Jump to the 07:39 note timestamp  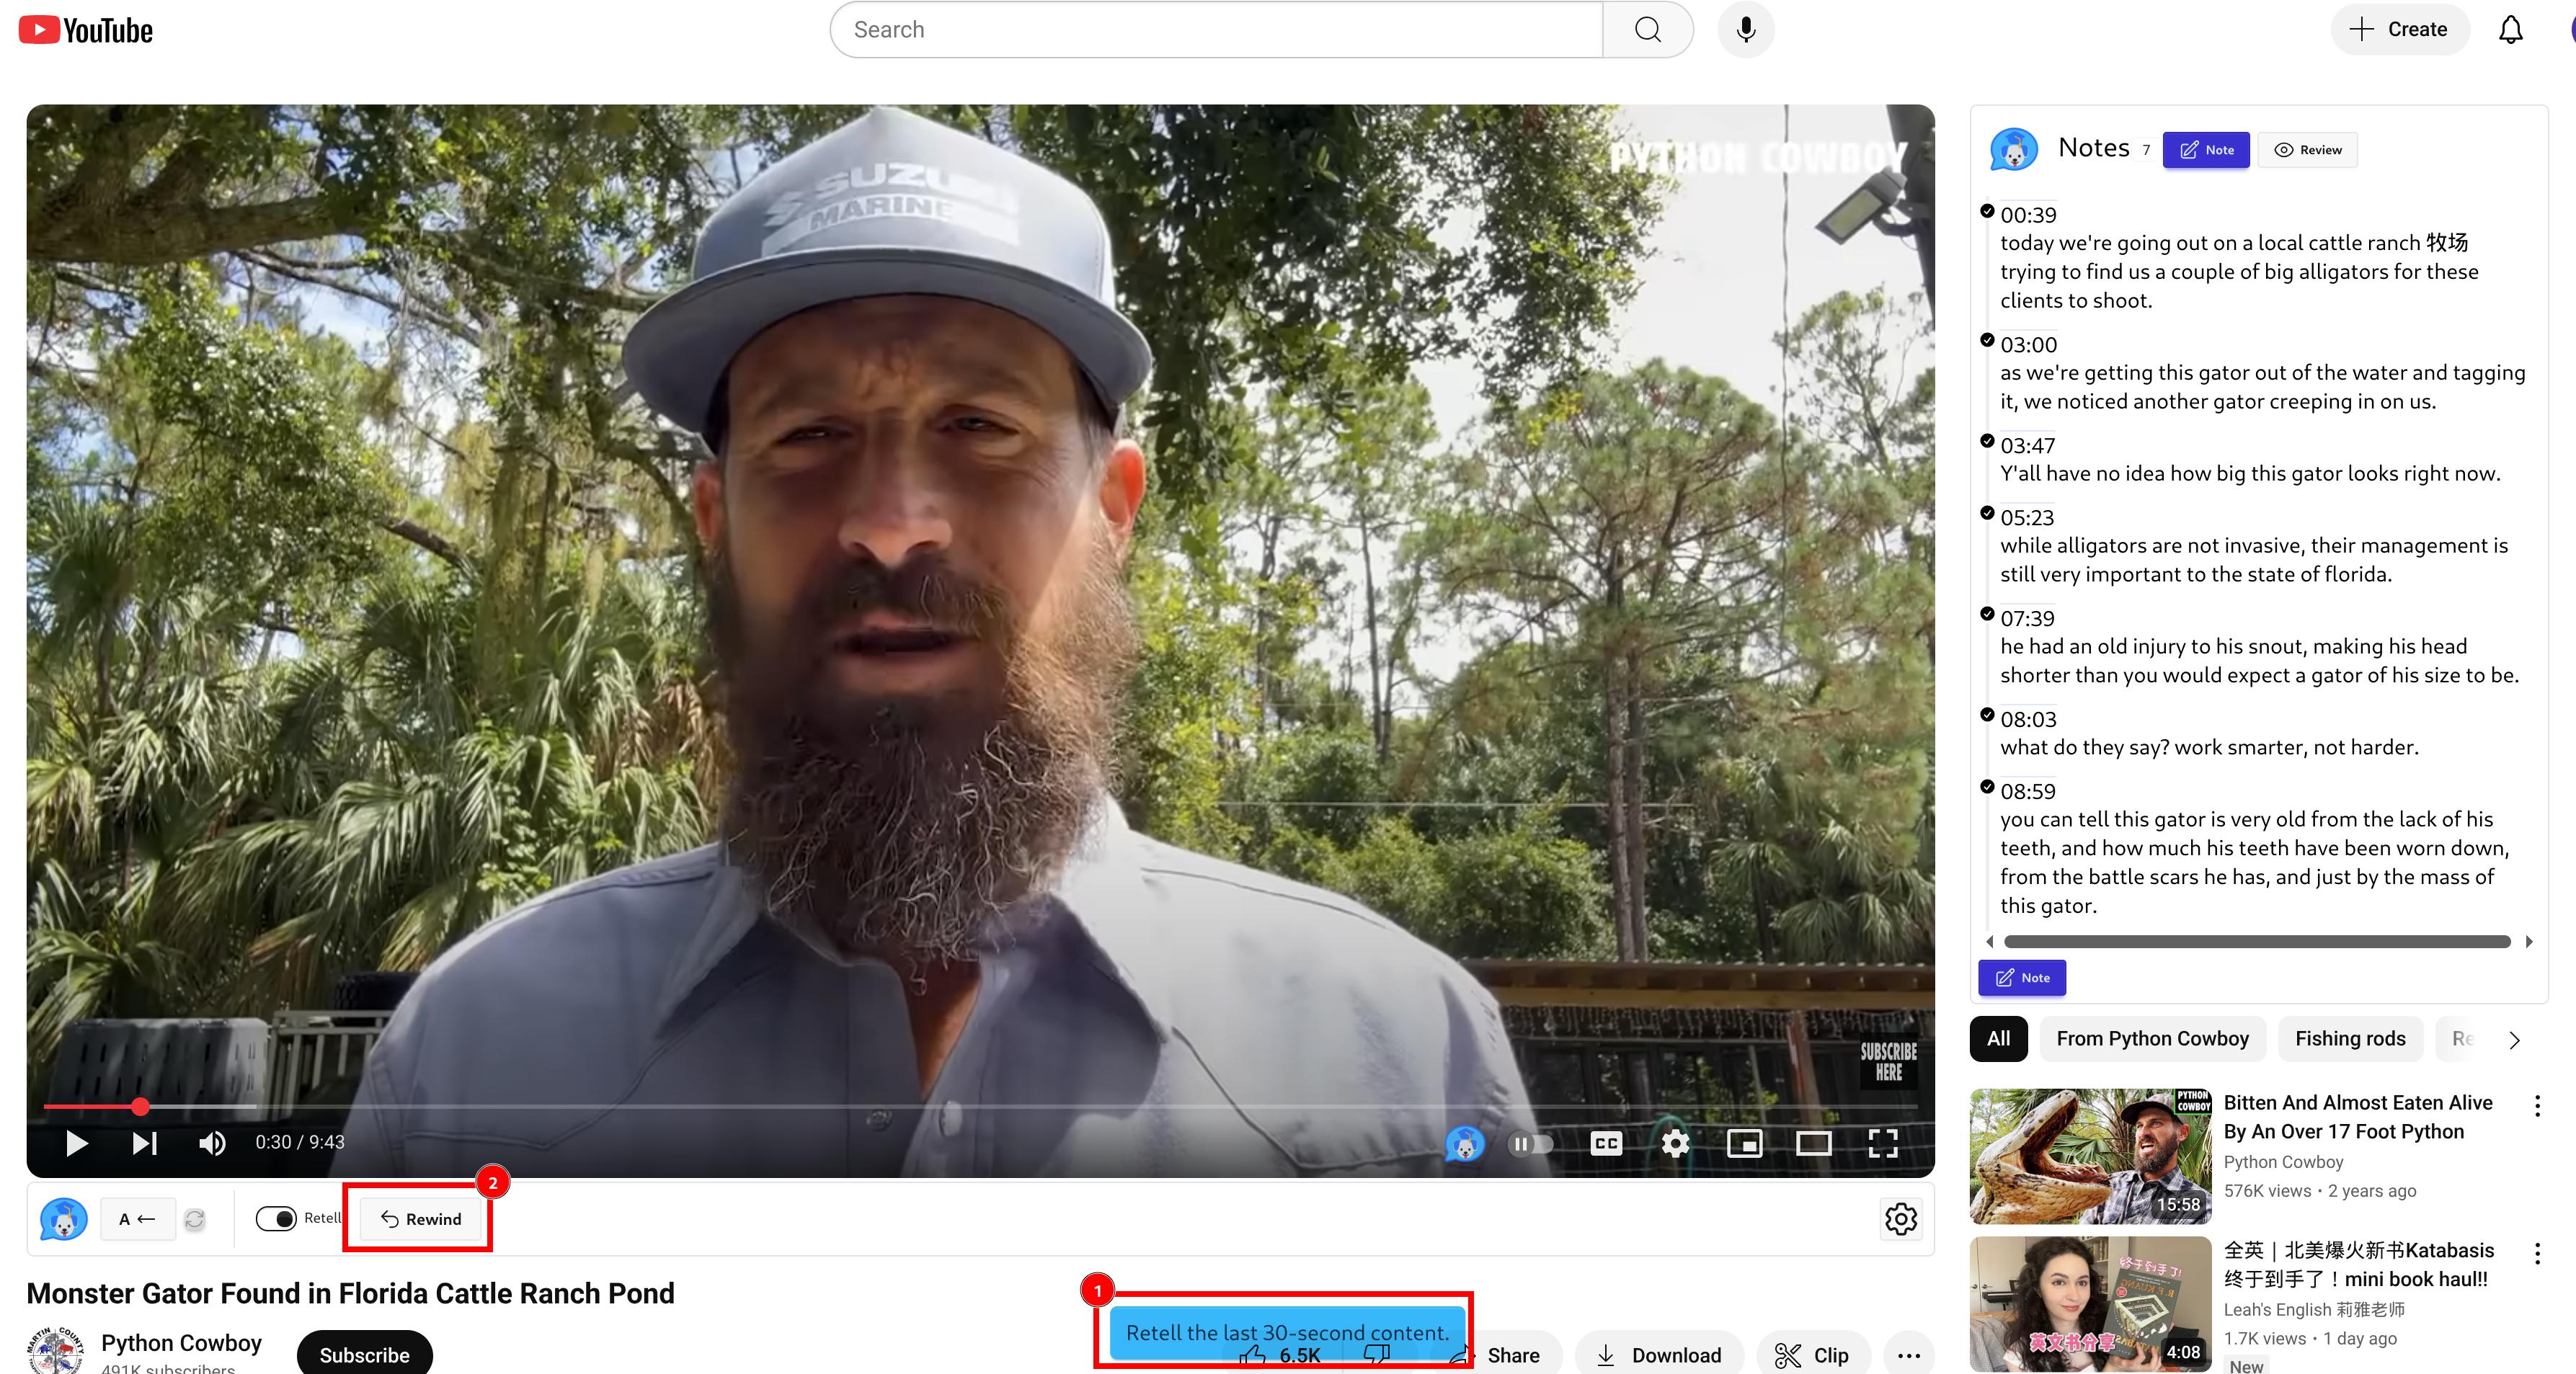2027,619
